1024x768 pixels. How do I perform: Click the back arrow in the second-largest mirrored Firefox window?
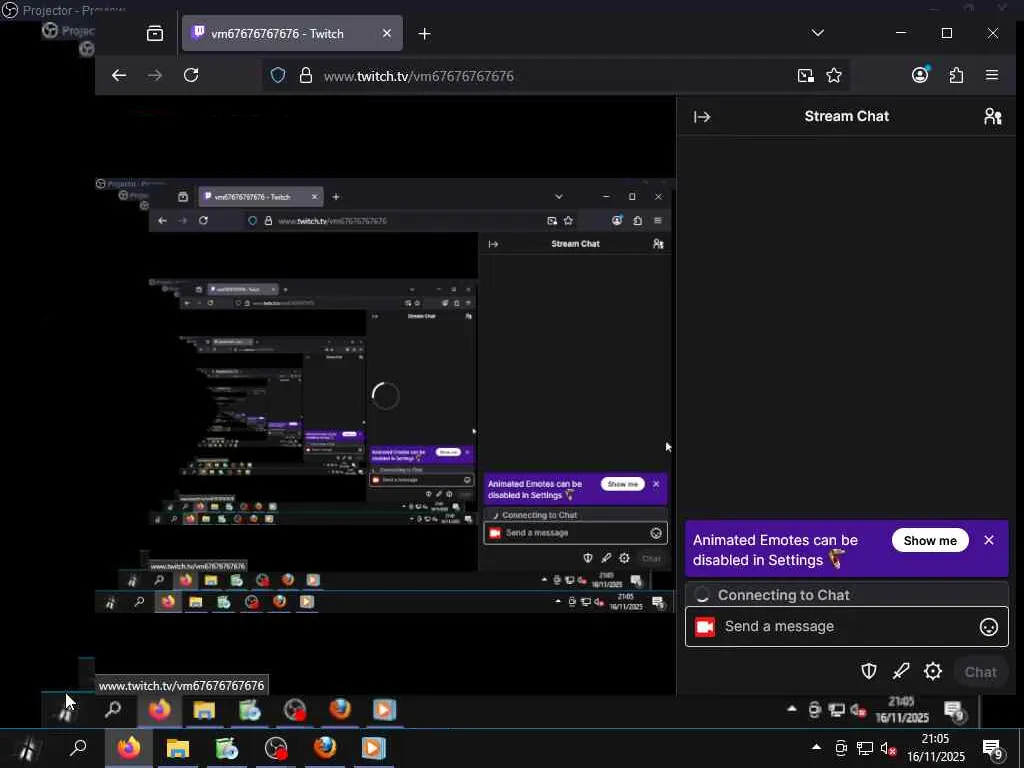point(163,221)
